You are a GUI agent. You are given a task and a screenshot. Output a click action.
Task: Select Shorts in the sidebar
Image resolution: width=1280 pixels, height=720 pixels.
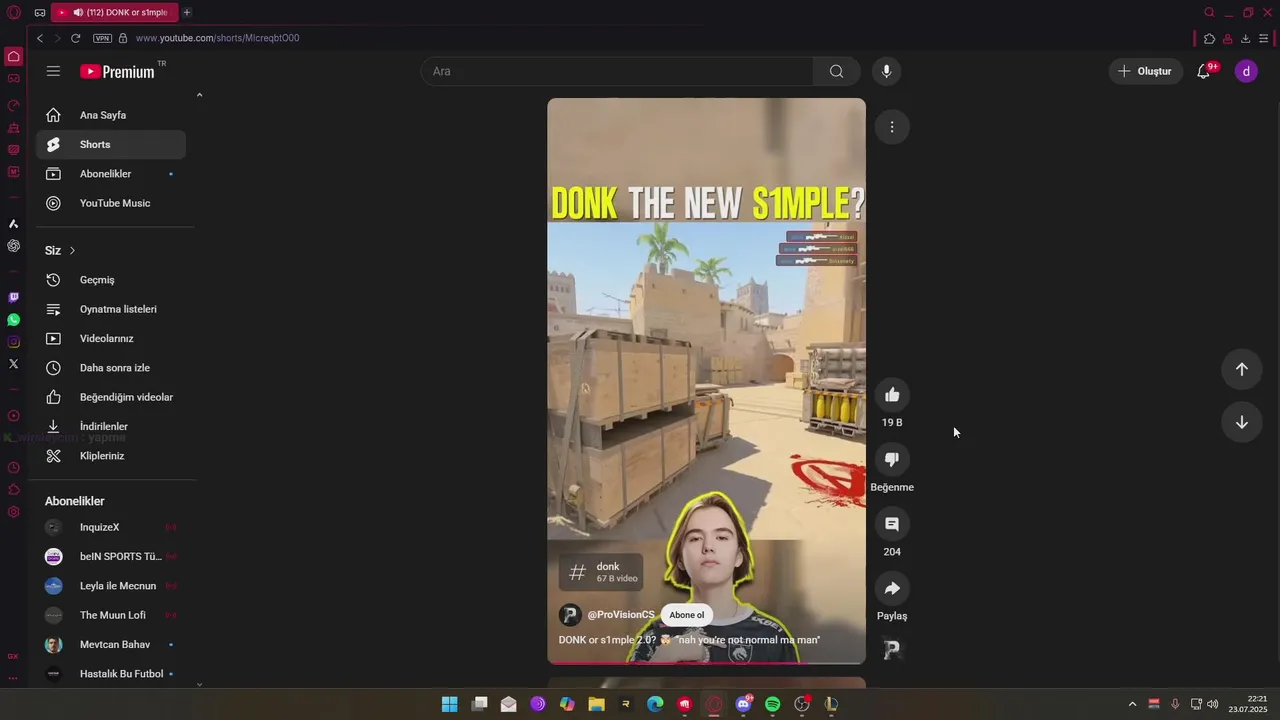[x=111, y=144]
